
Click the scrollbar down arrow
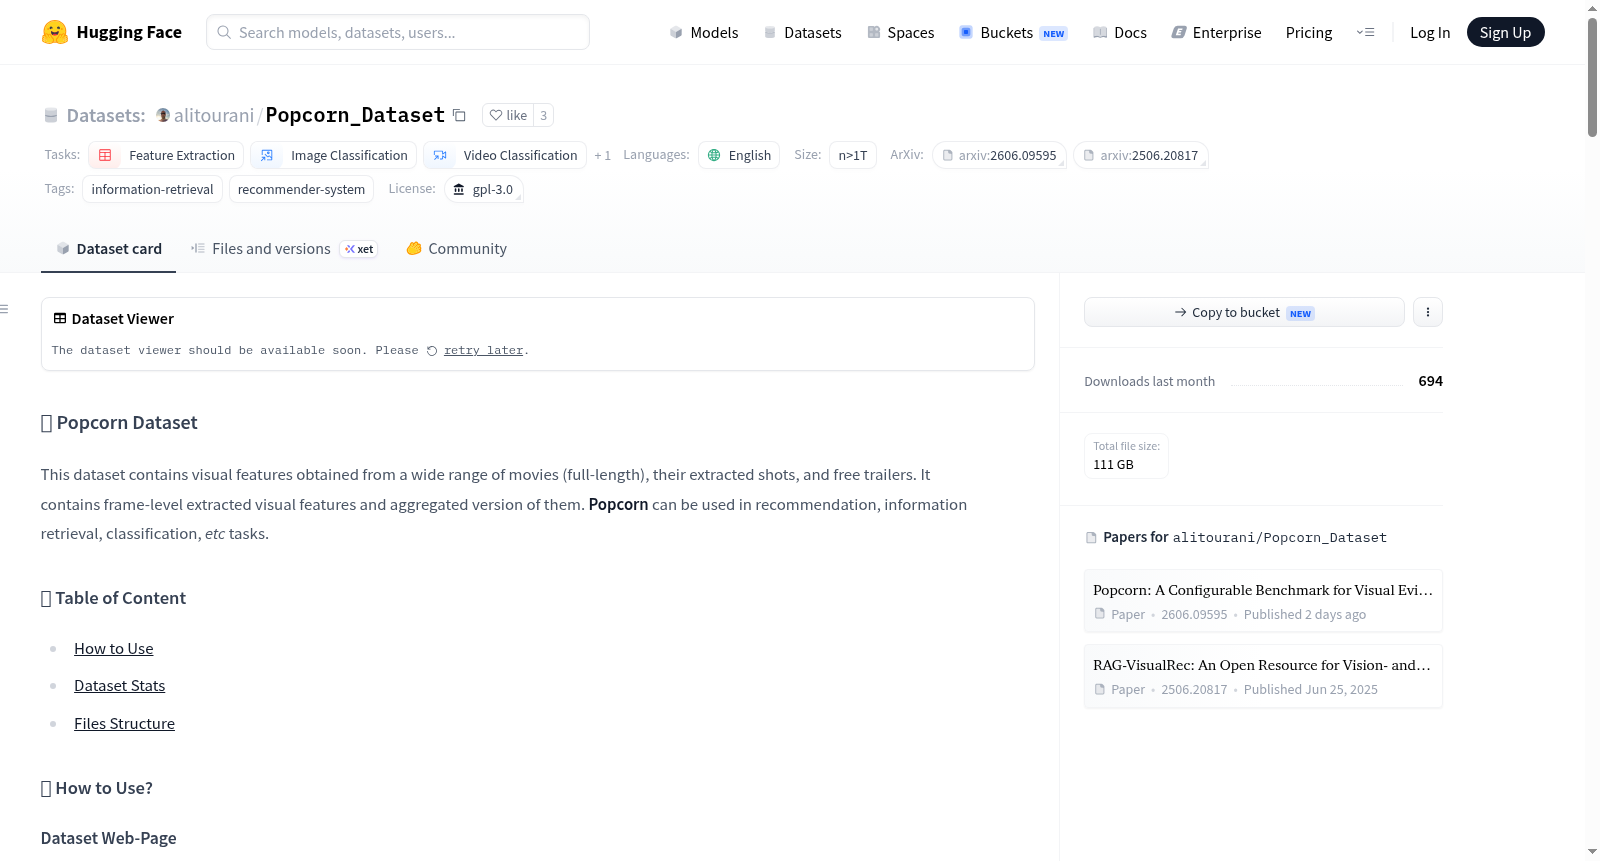pos(1592,852)
